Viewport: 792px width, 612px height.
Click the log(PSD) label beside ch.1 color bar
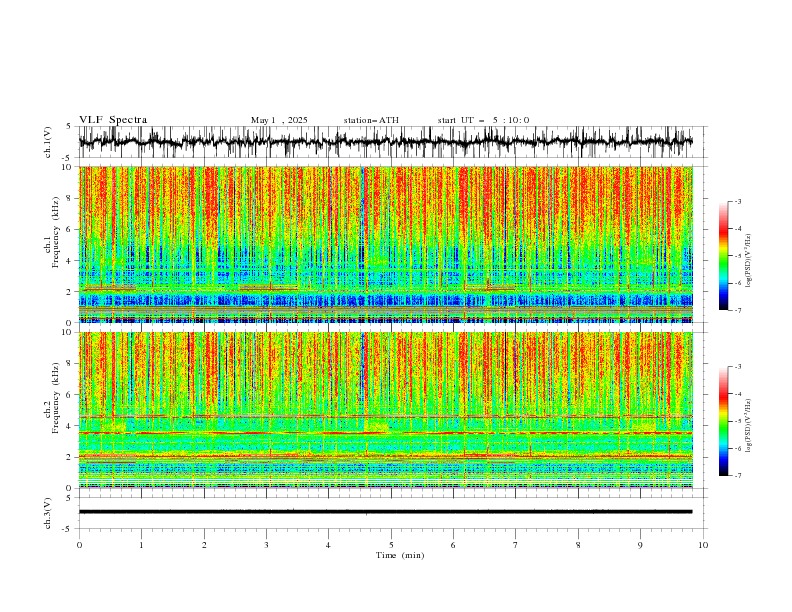coord(749,261)
